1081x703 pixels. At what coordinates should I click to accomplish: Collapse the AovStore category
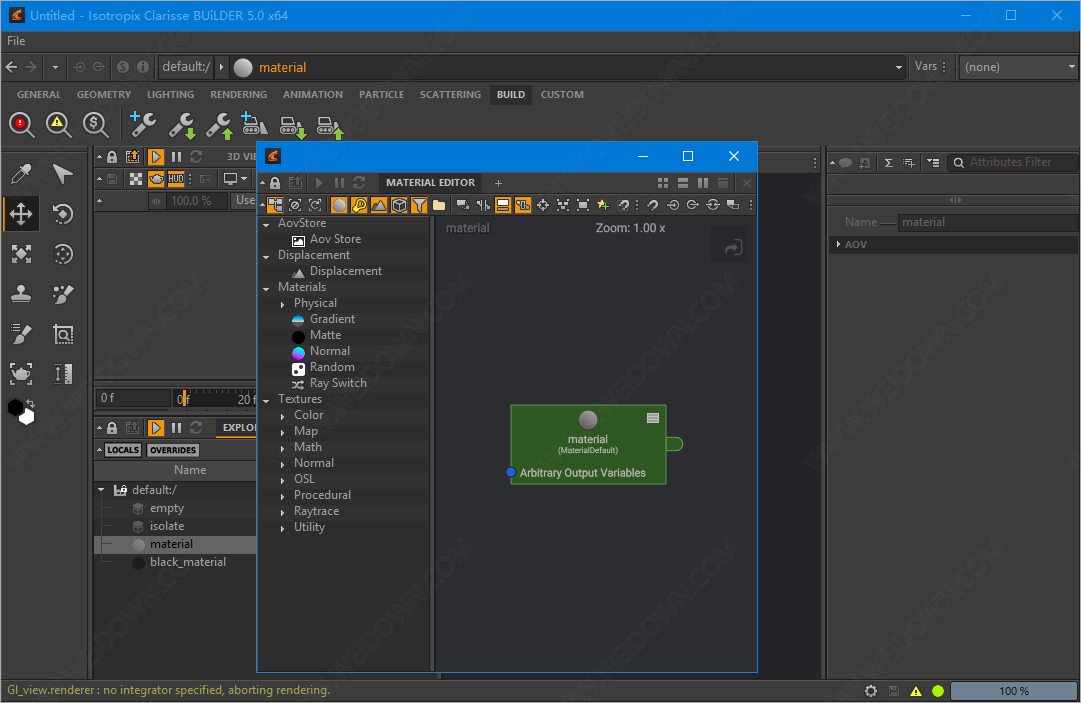coord(267,224)
